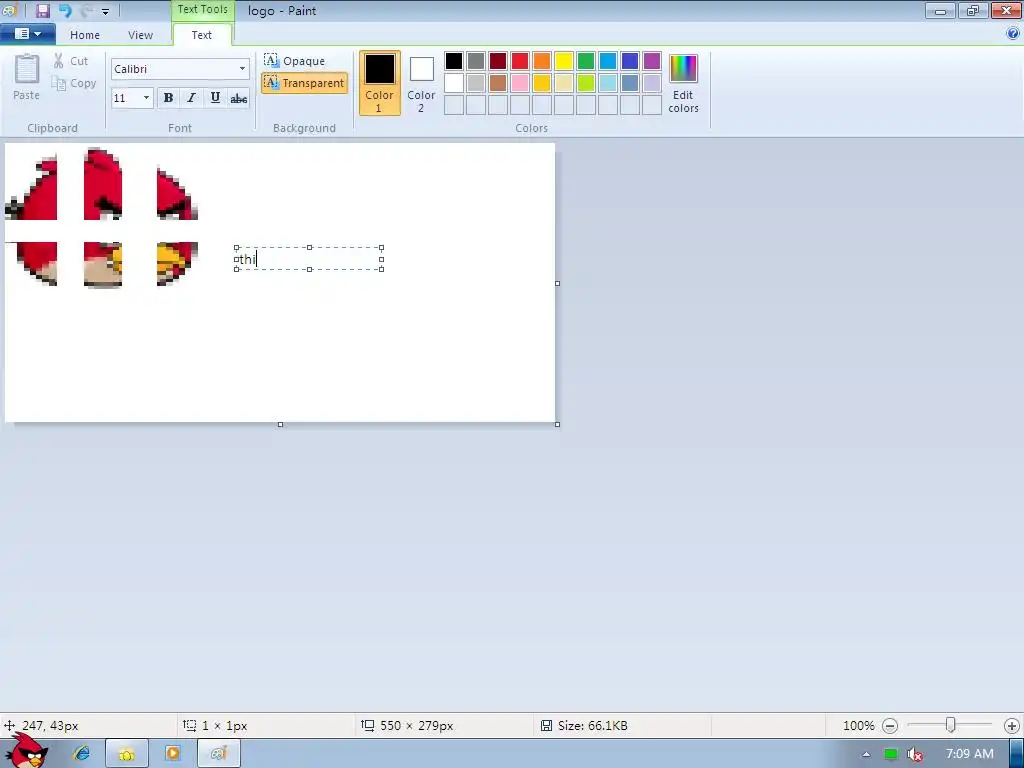Select the Color 1 button
This screenshot has height=768, width=1024.
tap(379, 83)
